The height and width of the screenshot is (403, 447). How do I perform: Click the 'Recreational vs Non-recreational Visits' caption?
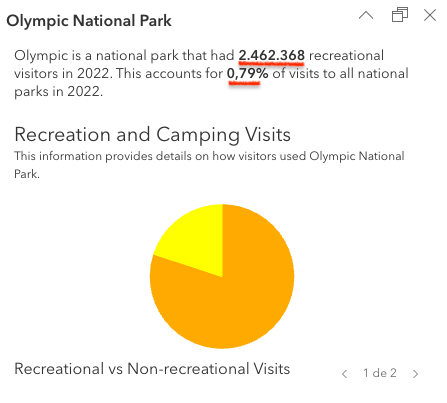(x=152, y=369)
